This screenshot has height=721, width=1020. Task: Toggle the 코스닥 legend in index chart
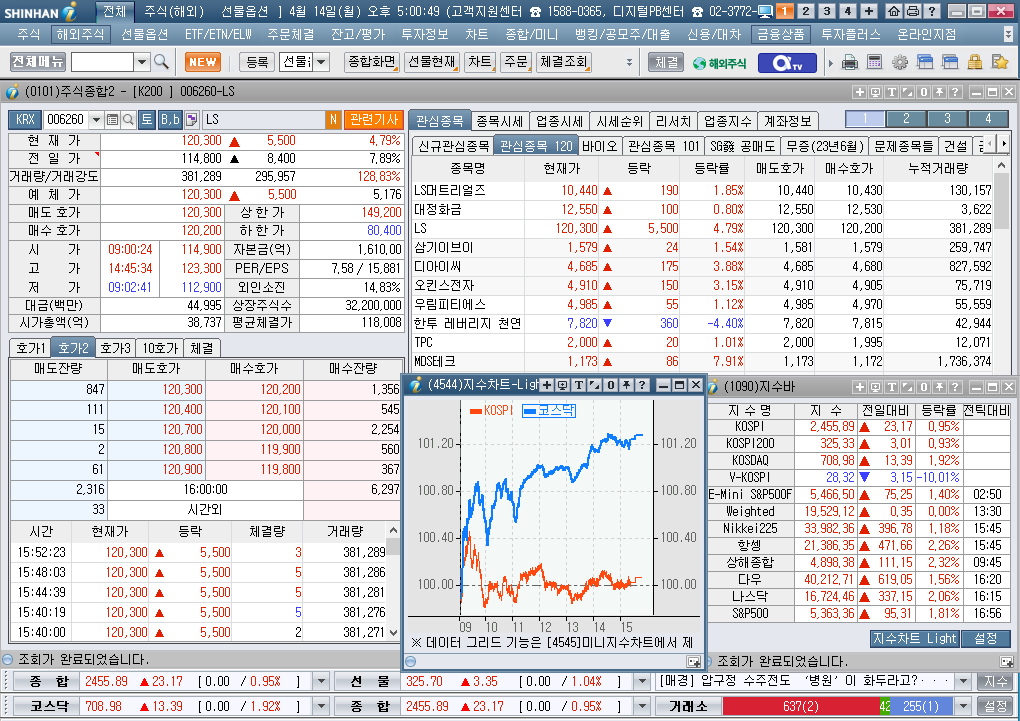549,411
